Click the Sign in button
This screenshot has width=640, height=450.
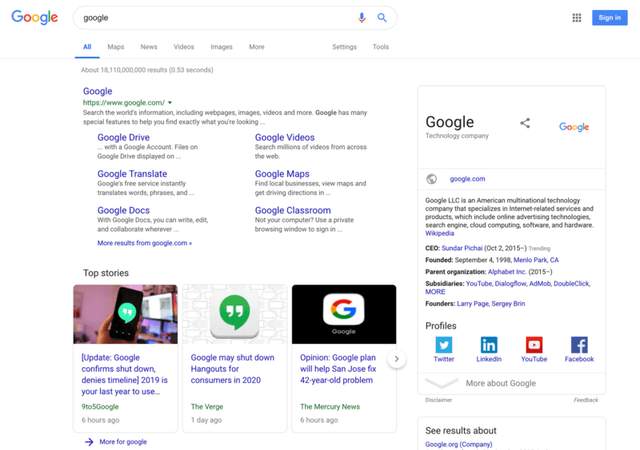pyautogui.click(x=608, y=18)
